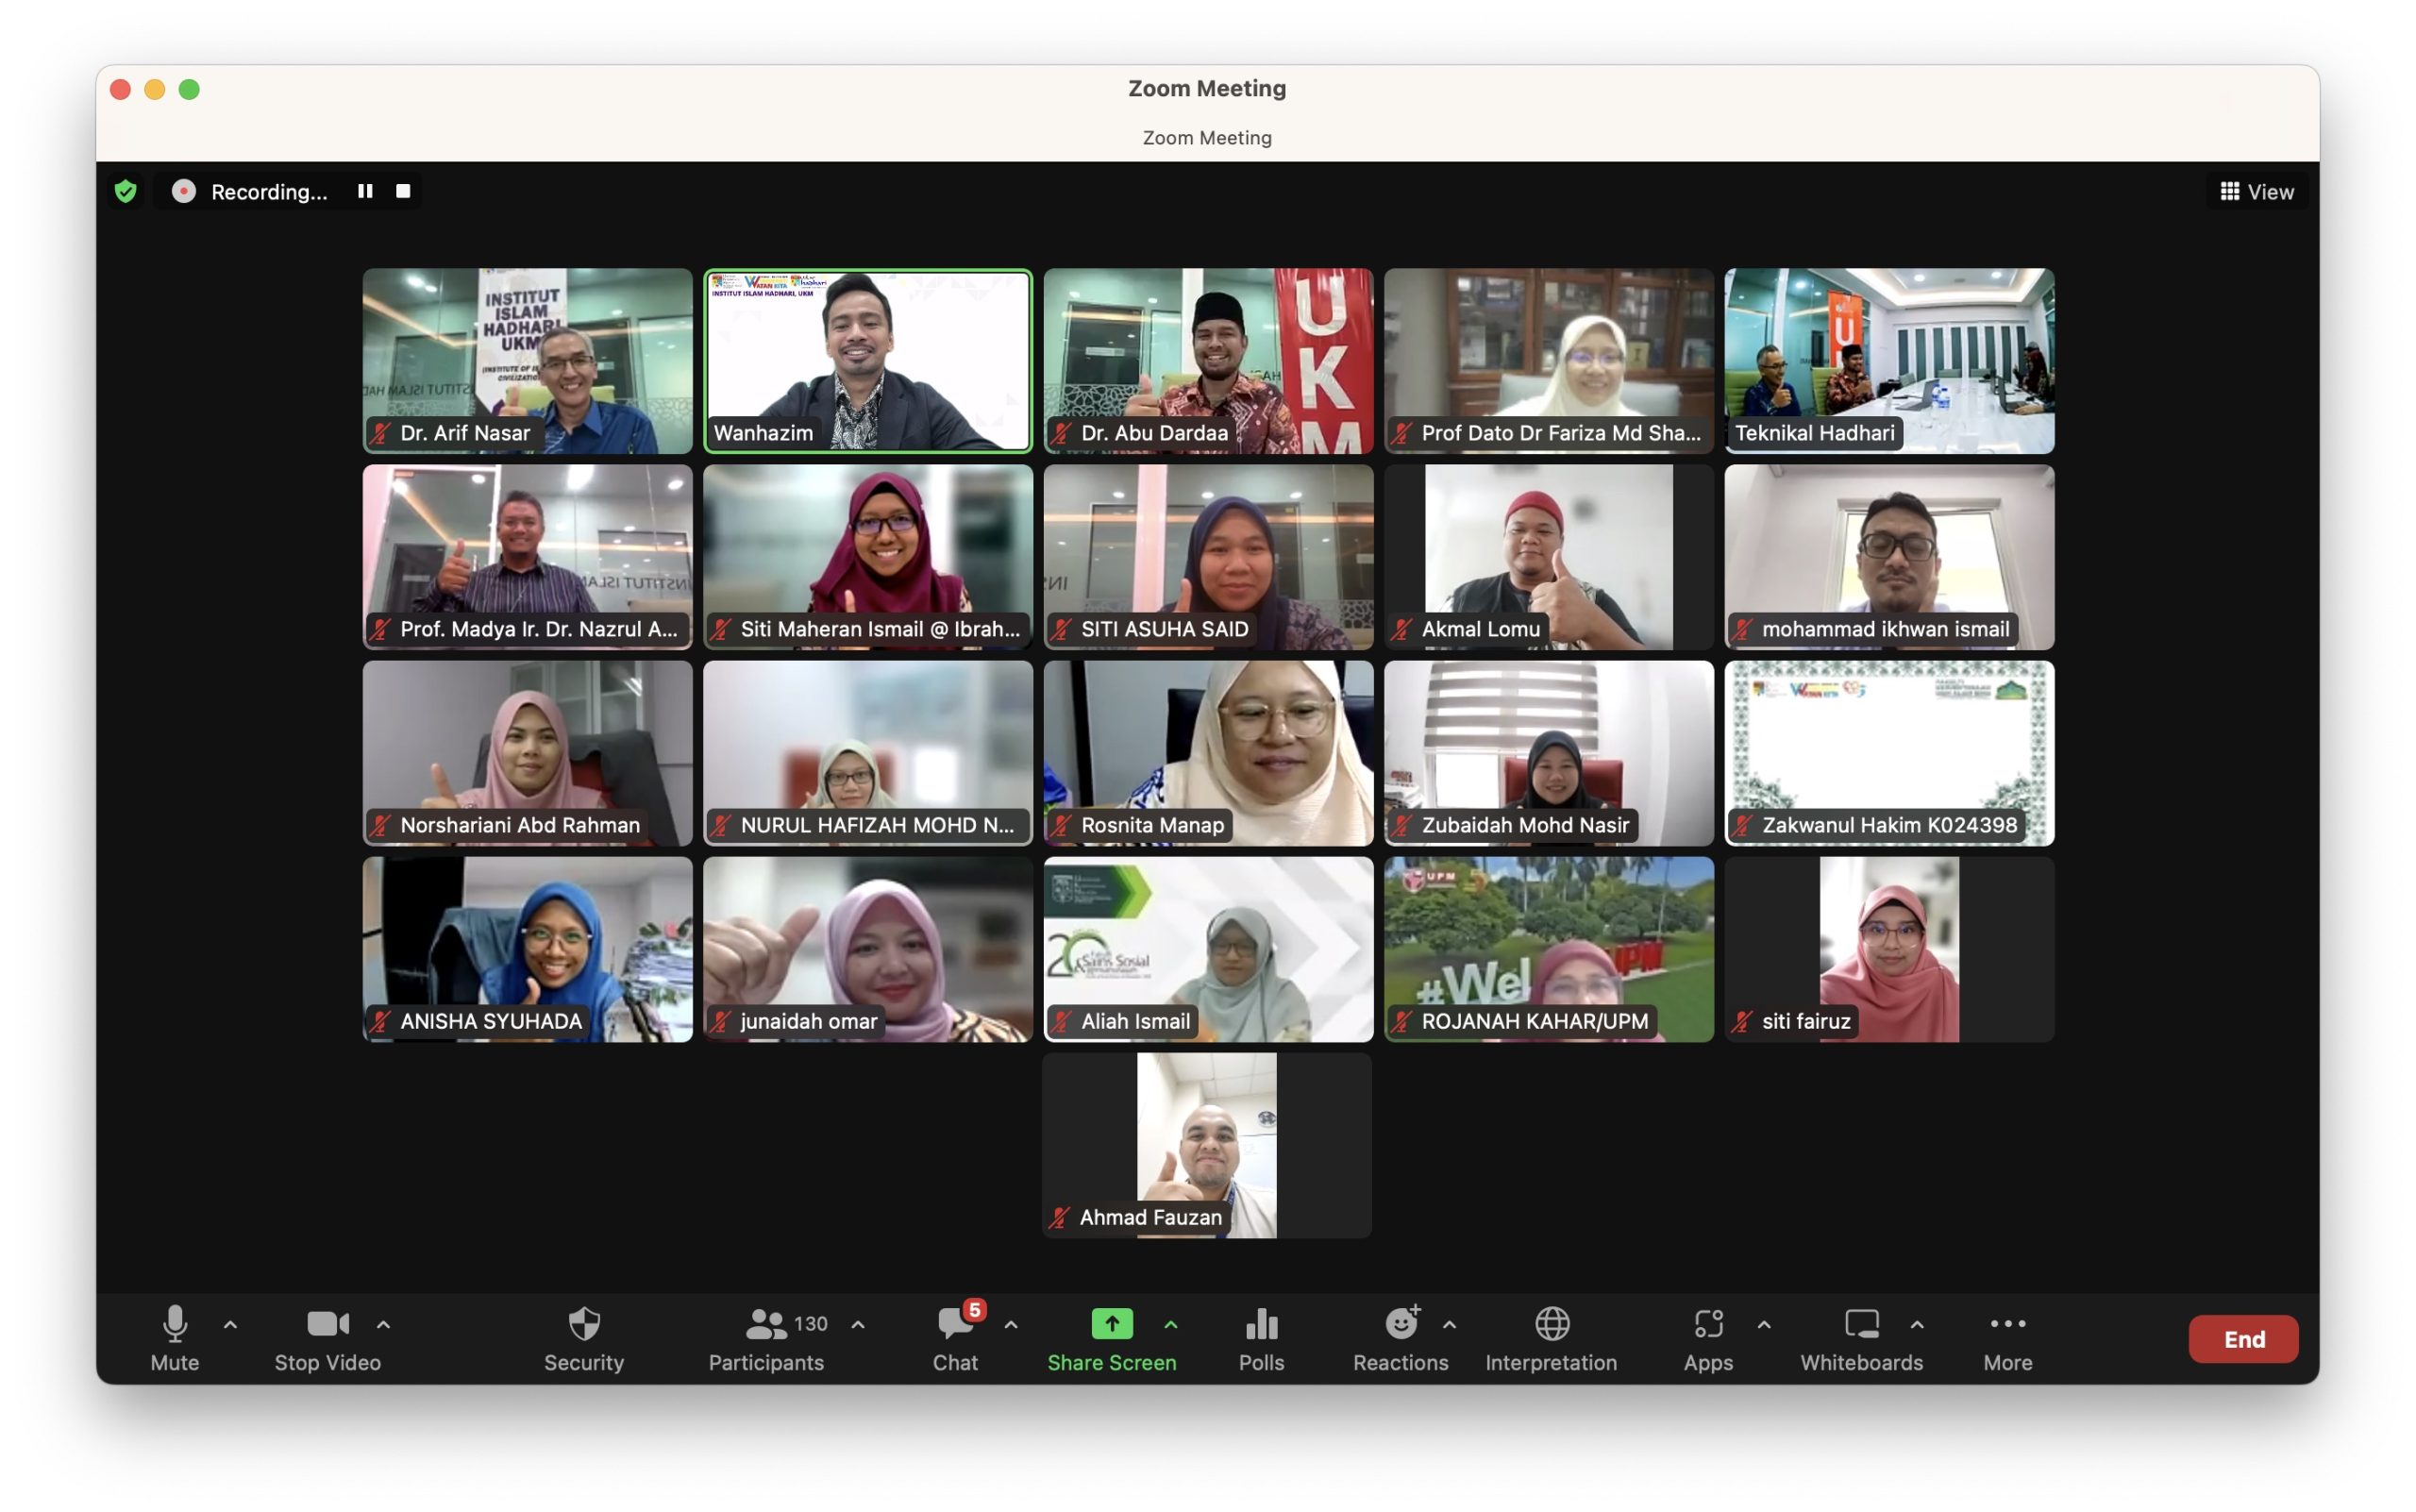Image resolution: width=2416 pixels, height=1512 pixels.
Task: Open the More options menu
Action: pyautogui.click(x=2007, y=1324)
